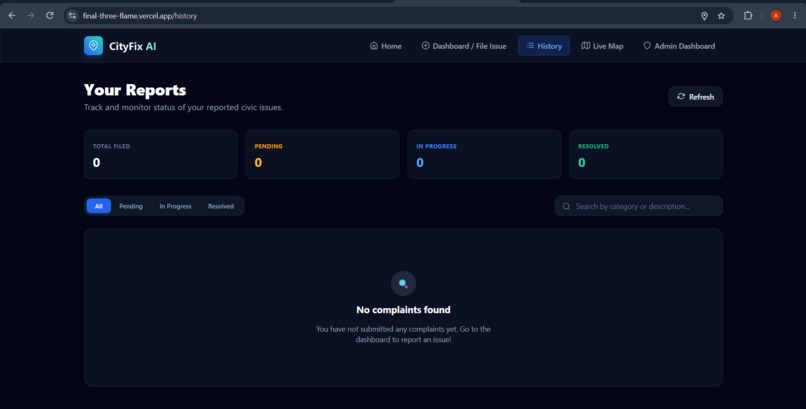
Task: Click the Resolved count card
Action: pos(646,154)
